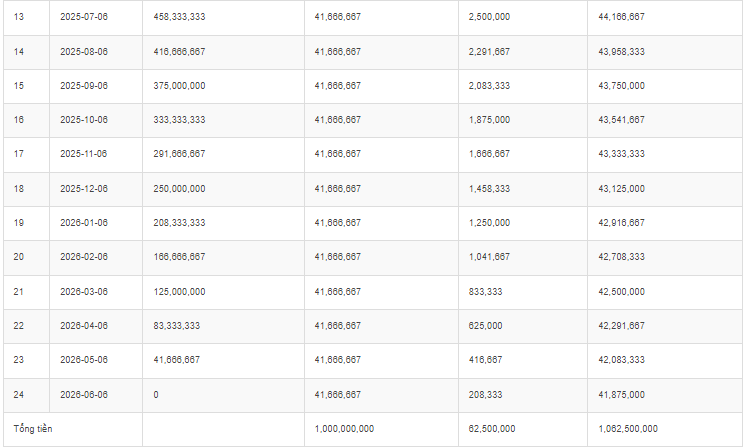Click row number 22 cell

point(19,325)
